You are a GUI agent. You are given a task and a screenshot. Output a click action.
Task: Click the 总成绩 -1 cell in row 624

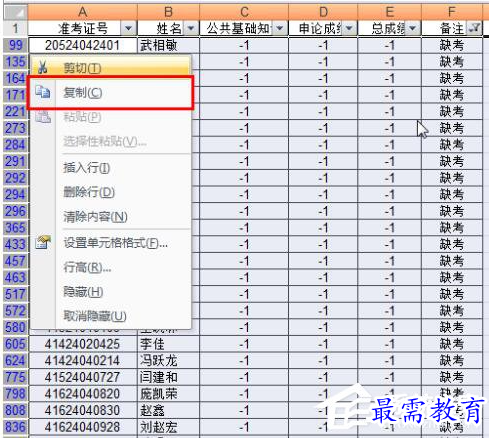point(389,361)
